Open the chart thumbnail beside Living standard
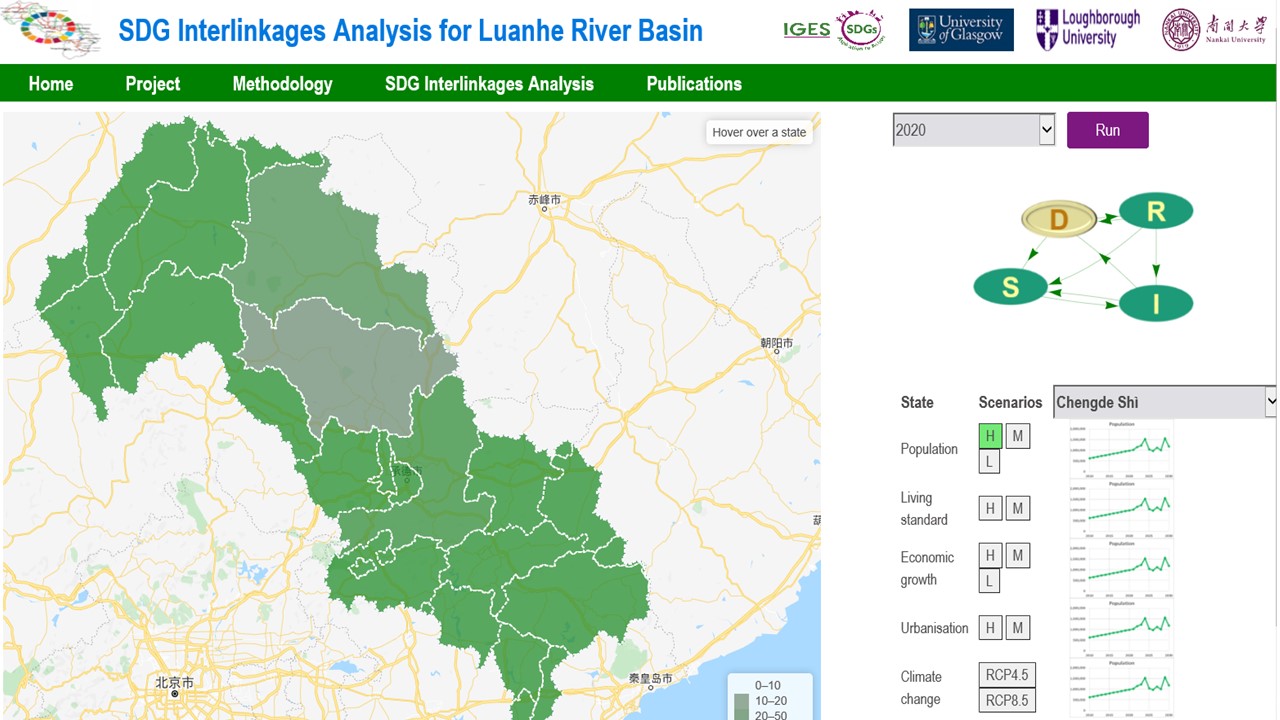 (1121, 508)
